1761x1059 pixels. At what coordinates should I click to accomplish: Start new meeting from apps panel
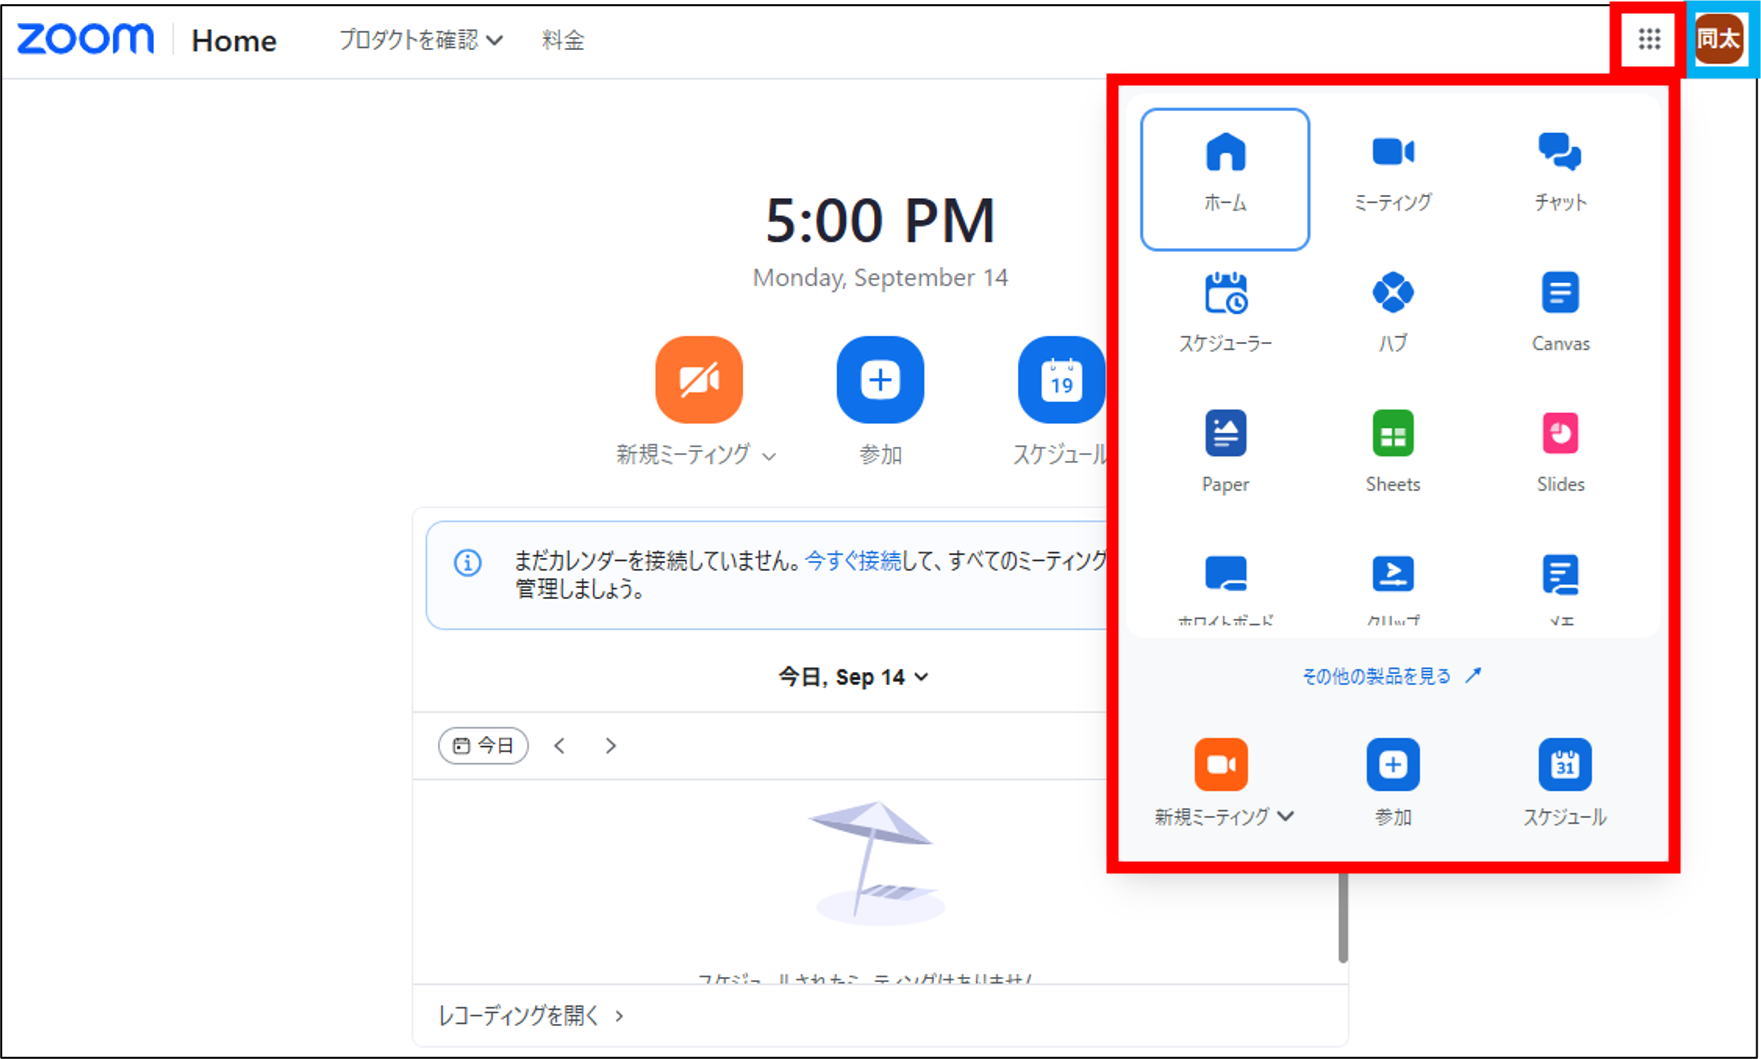coord(1221,765)
